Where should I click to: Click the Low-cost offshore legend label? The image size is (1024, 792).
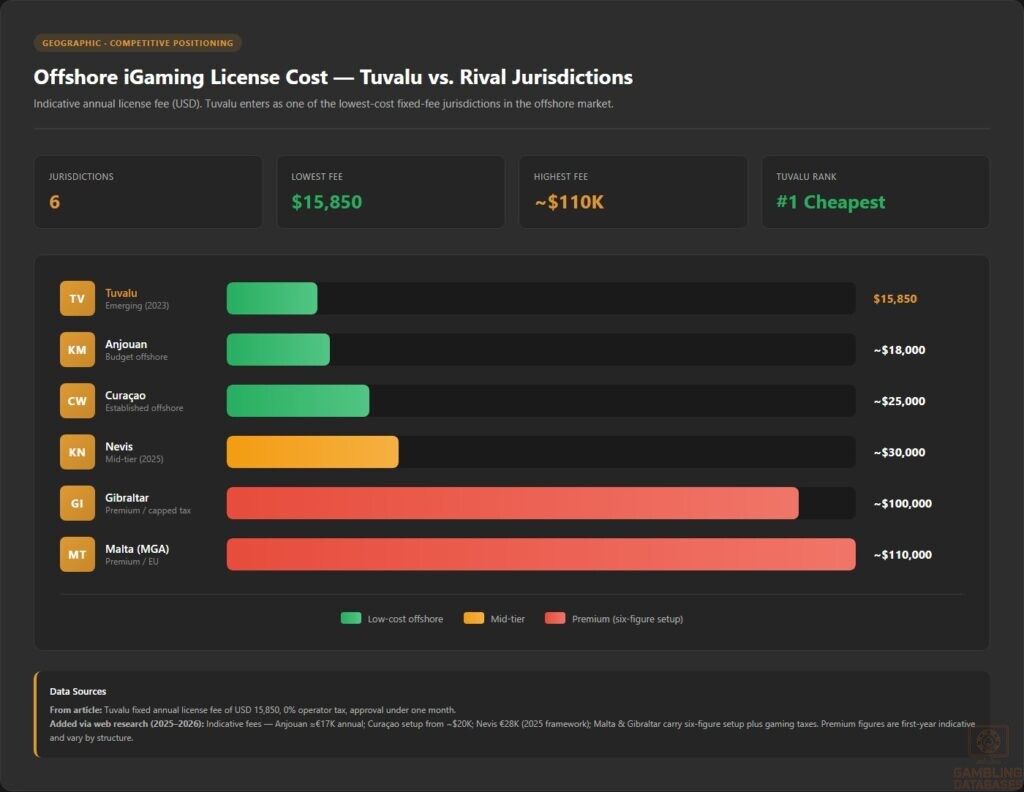[405, 618]
